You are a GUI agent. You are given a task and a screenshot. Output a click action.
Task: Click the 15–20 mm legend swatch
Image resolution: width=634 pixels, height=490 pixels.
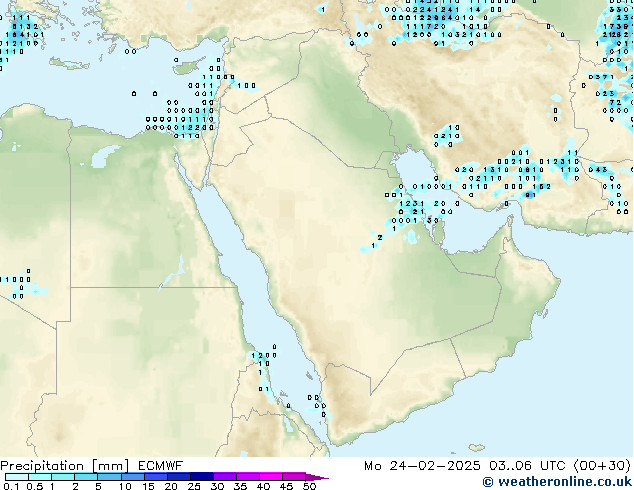point(156,477)
